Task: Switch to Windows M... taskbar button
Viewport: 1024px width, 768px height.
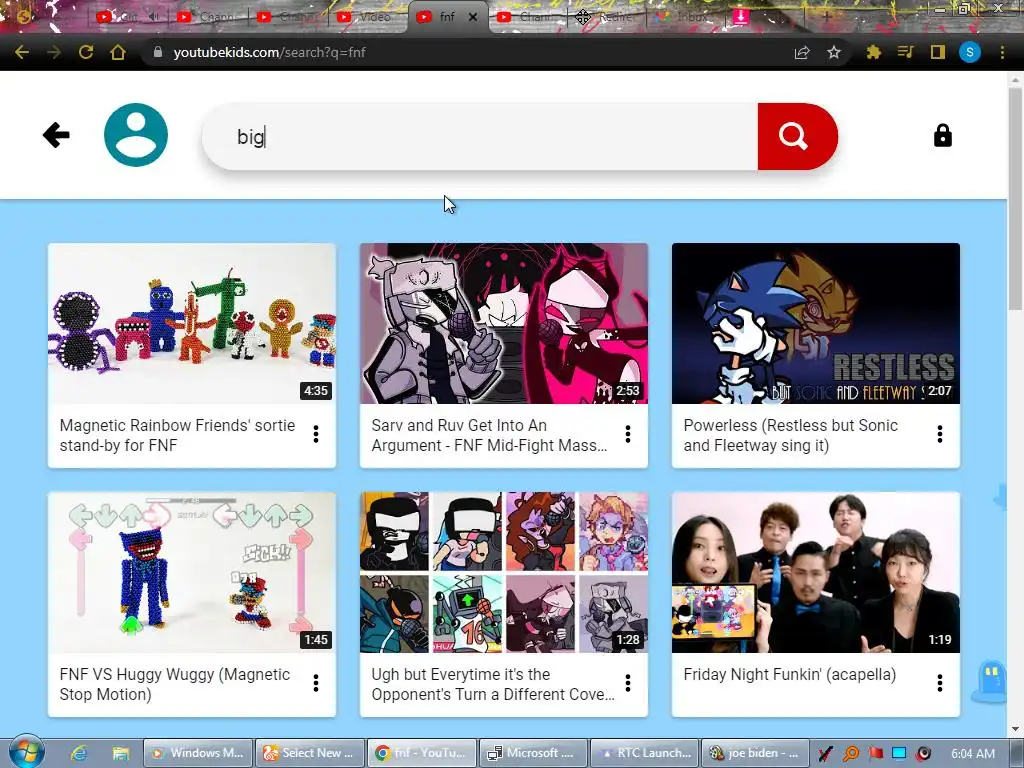Action: 198,753
